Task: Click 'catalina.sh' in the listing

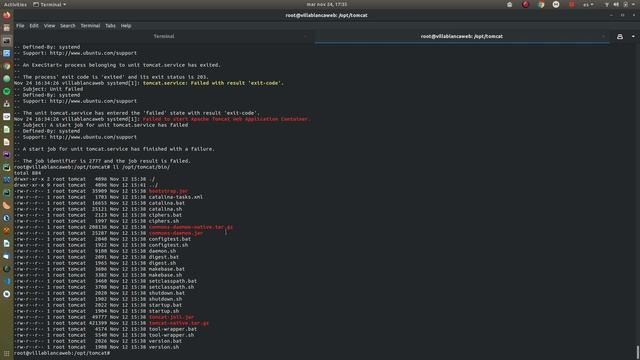Action: pyautogui.click(x=165, y=209)
